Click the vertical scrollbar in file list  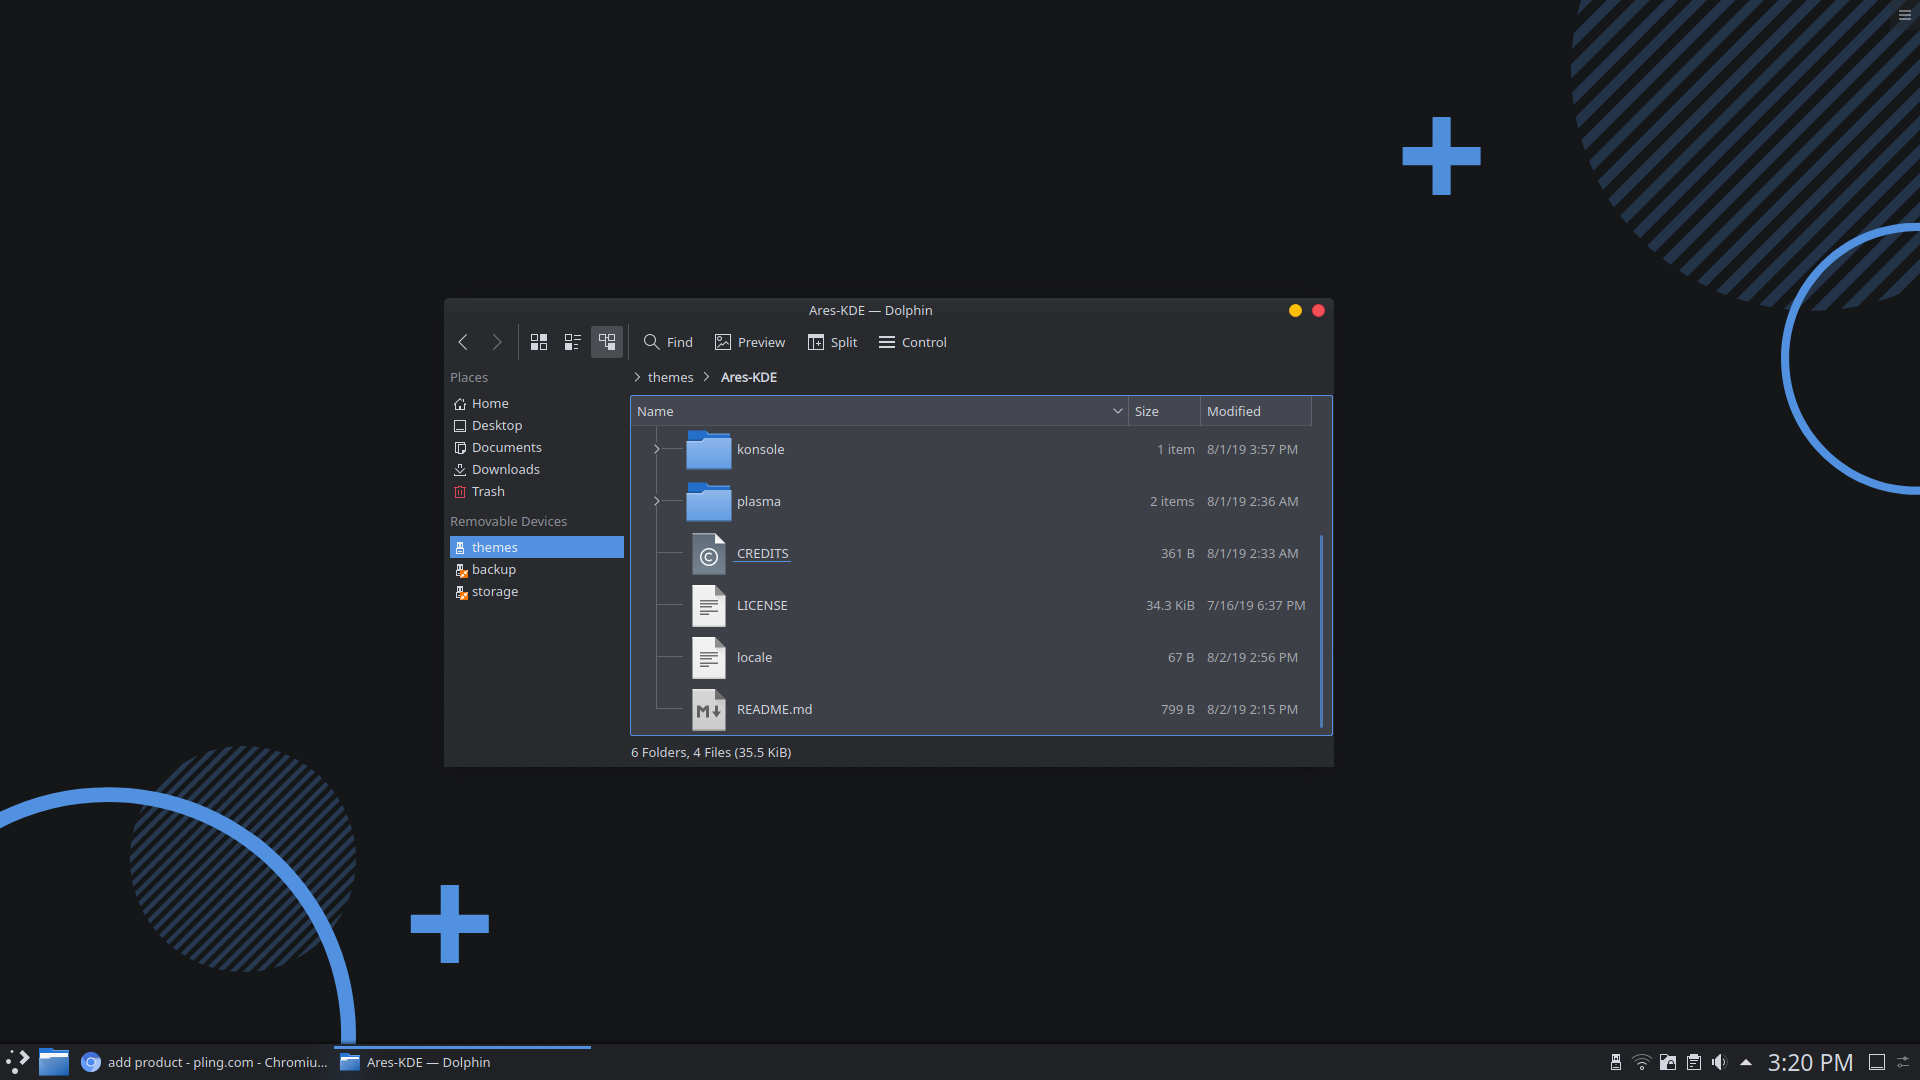coord(1321,631)
